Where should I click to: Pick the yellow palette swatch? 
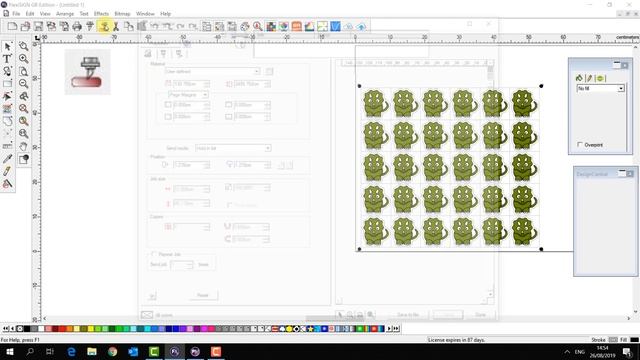click(91, 328)
